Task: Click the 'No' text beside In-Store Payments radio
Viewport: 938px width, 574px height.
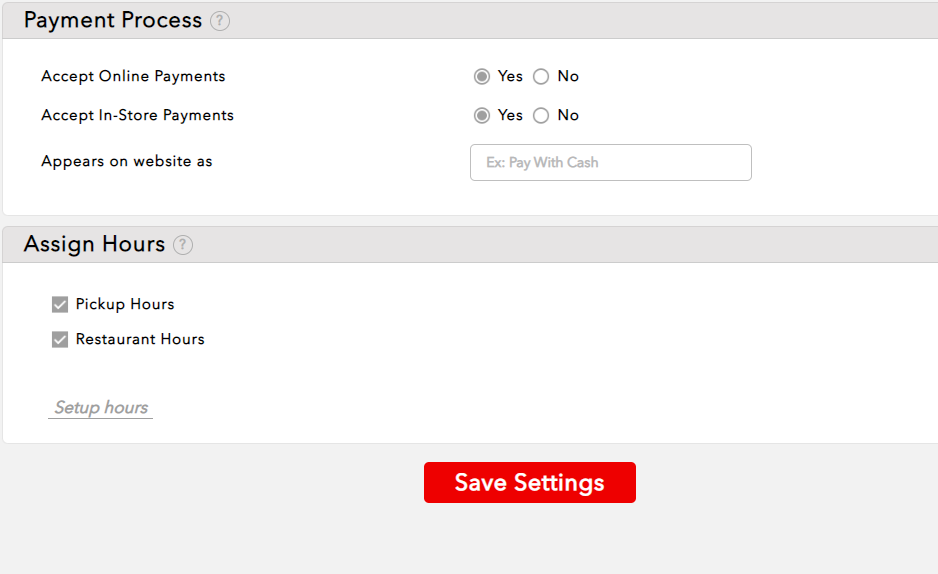Action: click(568, 116)
